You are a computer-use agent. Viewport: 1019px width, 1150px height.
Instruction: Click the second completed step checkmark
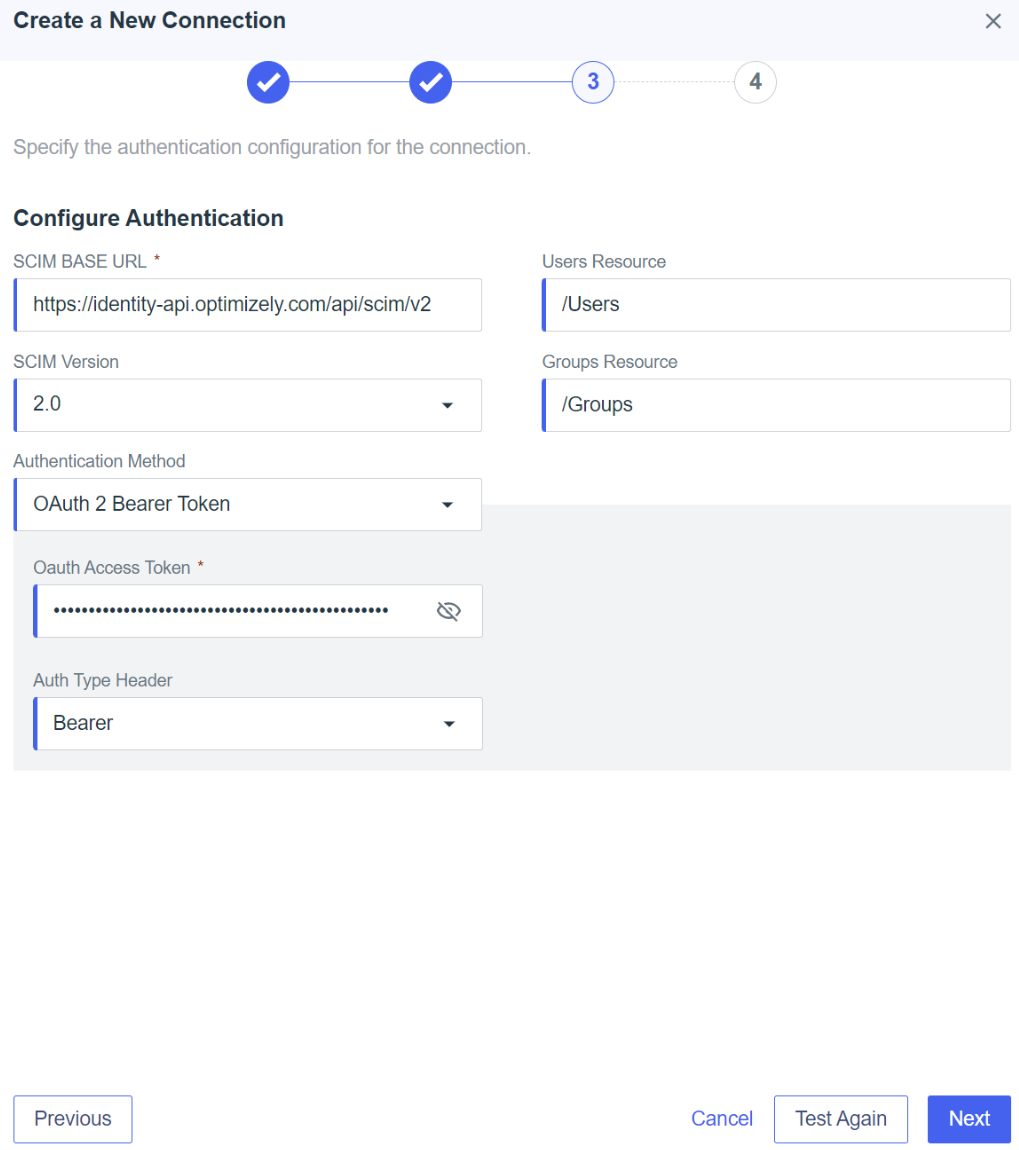pyautogui.click(x=431, y=82)
